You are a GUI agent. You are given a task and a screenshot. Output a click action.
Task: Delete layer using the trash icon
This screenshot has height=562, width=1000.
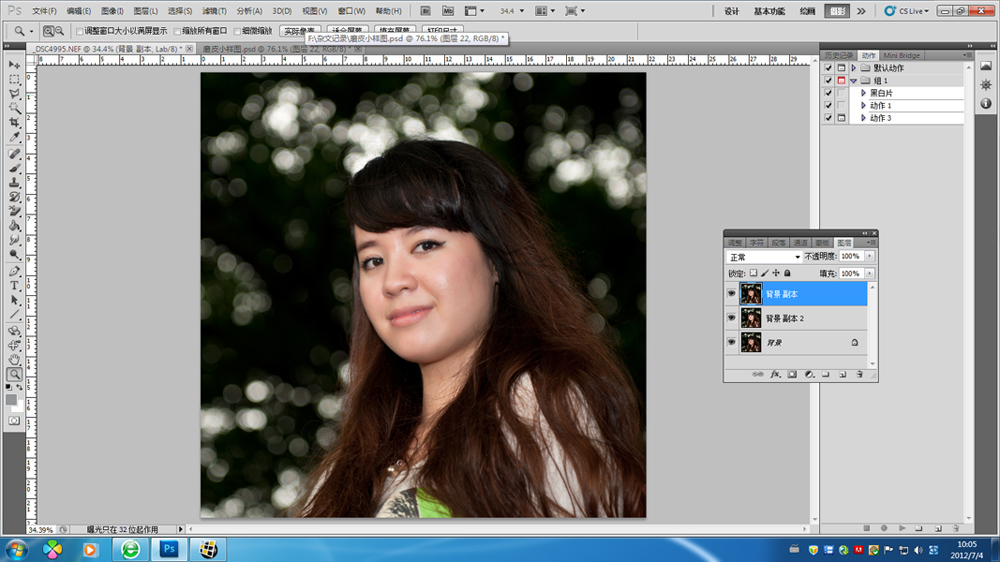pos(858,374)
